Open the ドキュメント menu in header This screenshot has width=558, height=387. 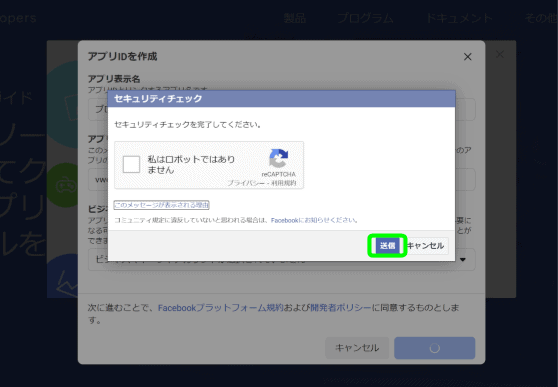coord(459,18)
